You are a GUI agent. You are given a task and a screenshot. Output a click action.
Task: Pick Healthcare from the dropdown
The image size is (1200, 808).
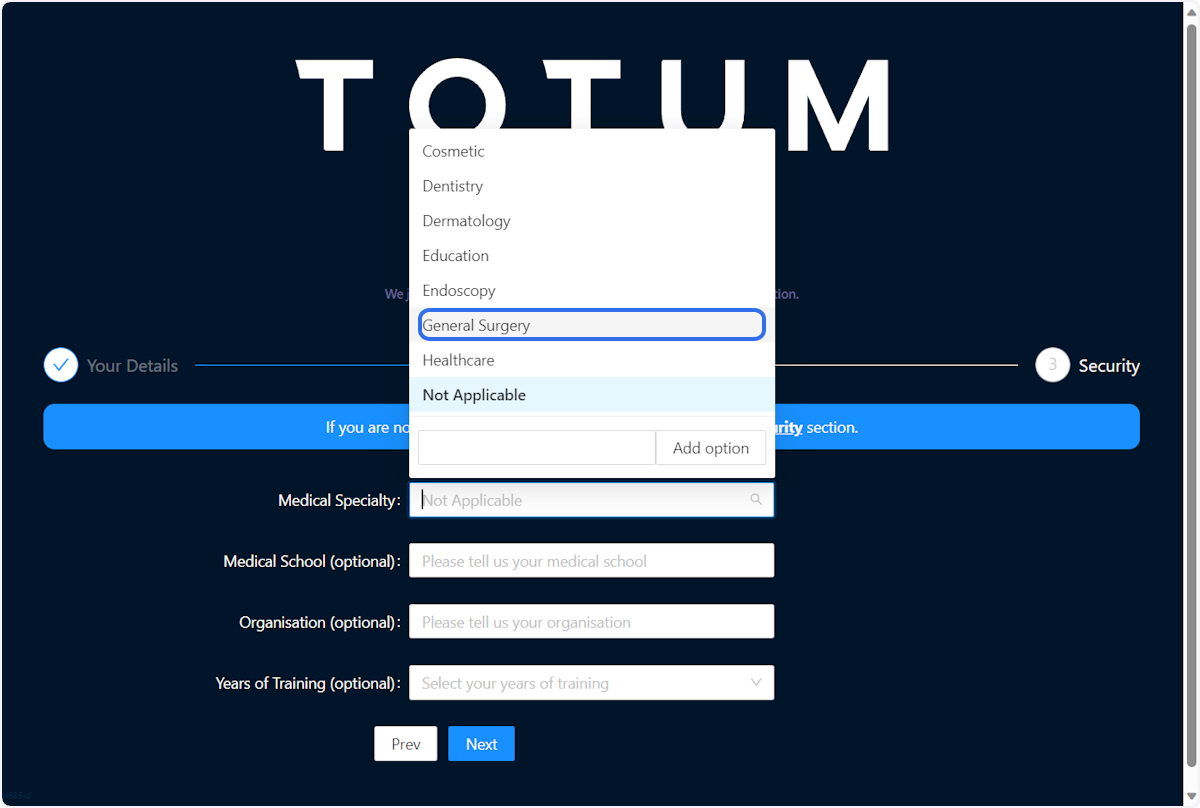pos(592,360)
